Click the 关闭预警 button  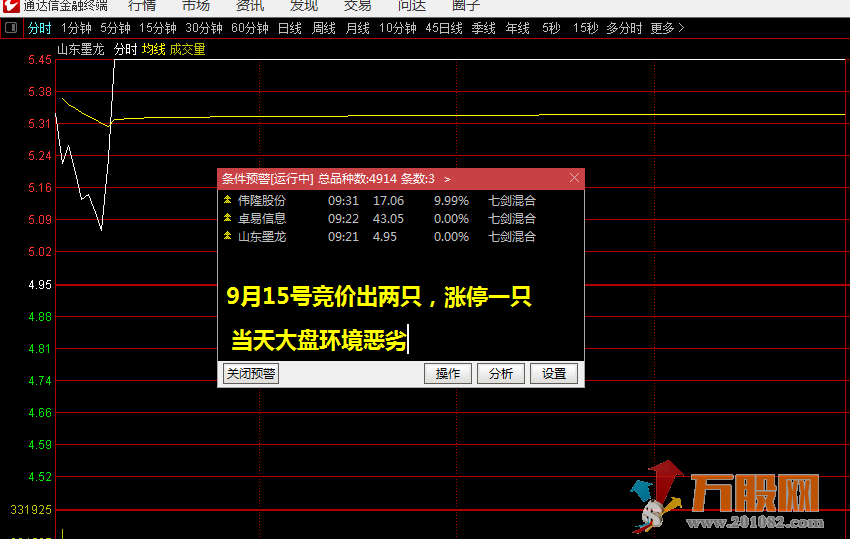coord(251,373)
